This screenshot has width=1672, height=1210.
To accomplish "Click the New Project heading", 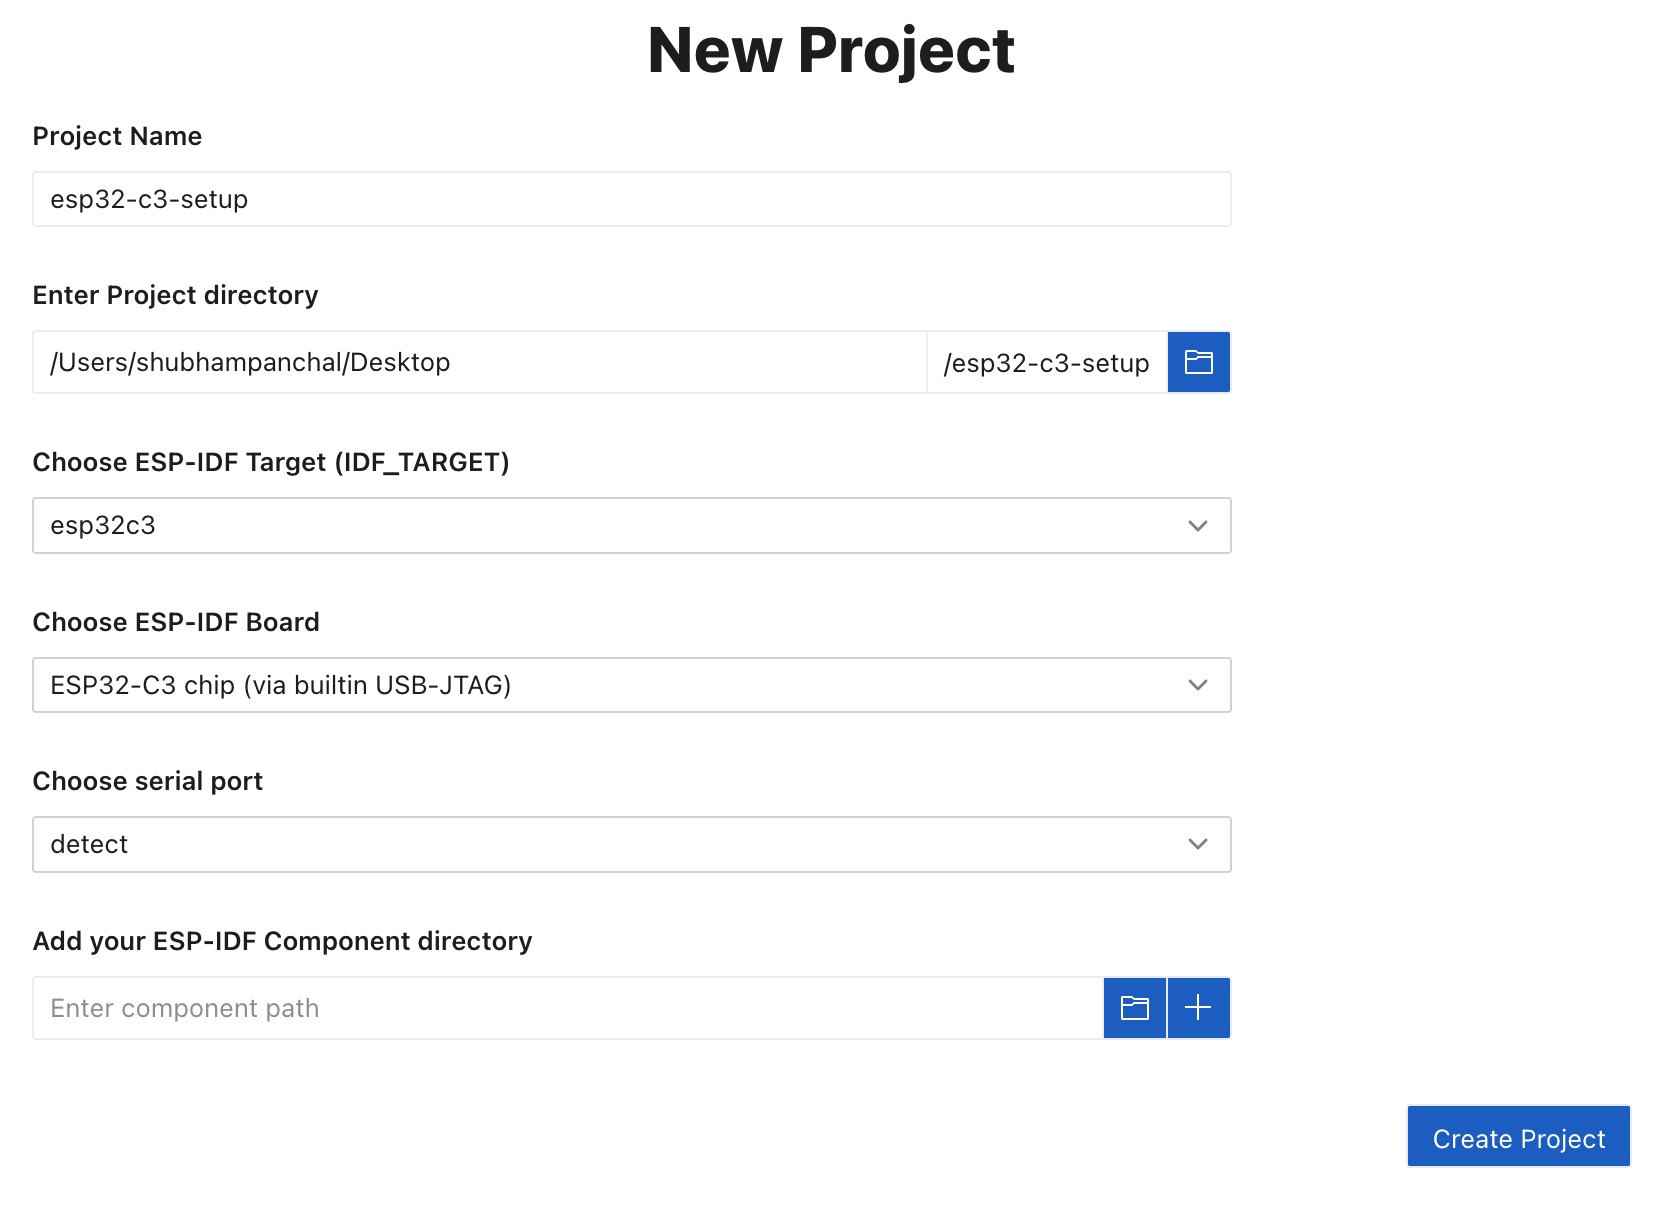I will click(830, 50).
